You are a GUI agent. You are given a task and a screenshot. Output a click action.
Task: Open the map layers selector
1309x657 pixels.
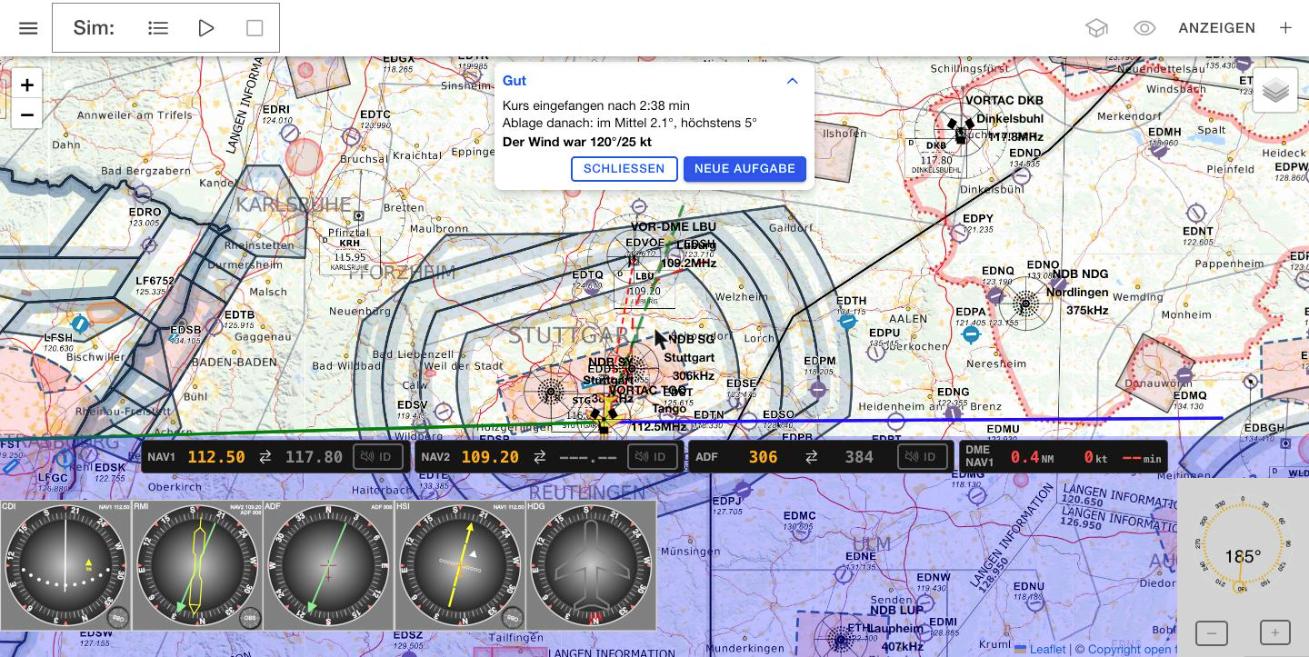[1275, 90]
